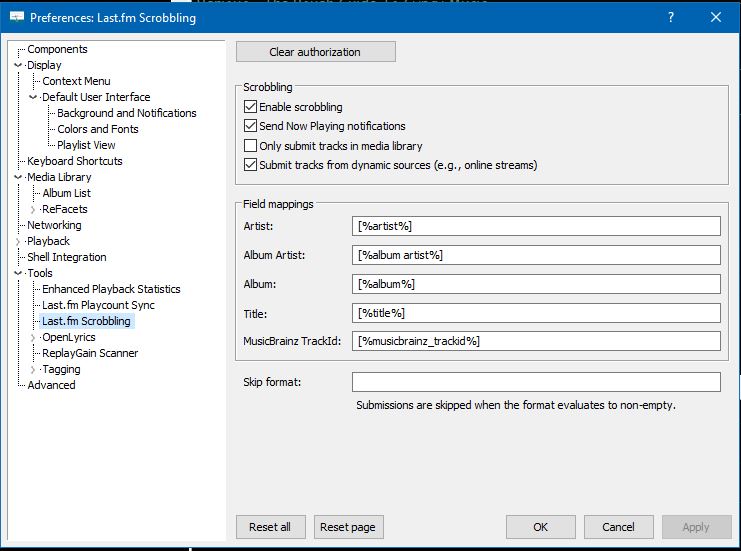
Task: Click the Preferences window title bar icon
Action: 17,17
